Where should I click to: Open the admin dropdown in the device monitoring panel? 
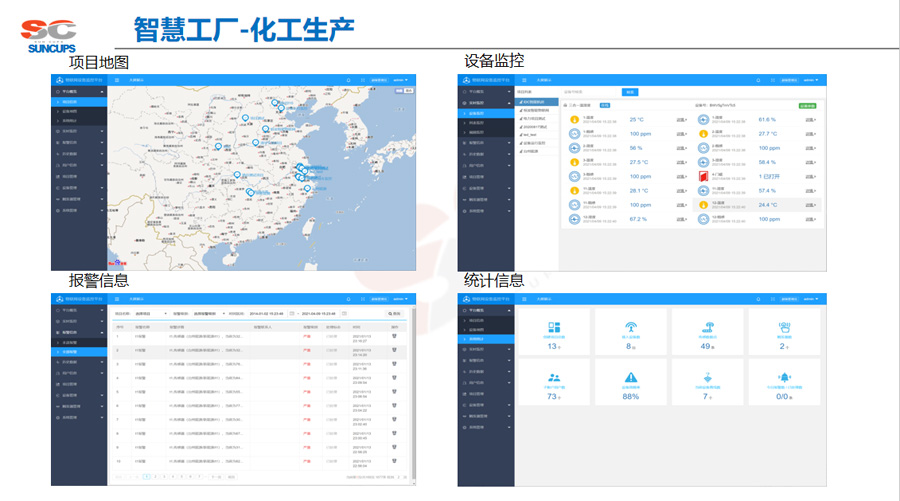pos(811,78)
